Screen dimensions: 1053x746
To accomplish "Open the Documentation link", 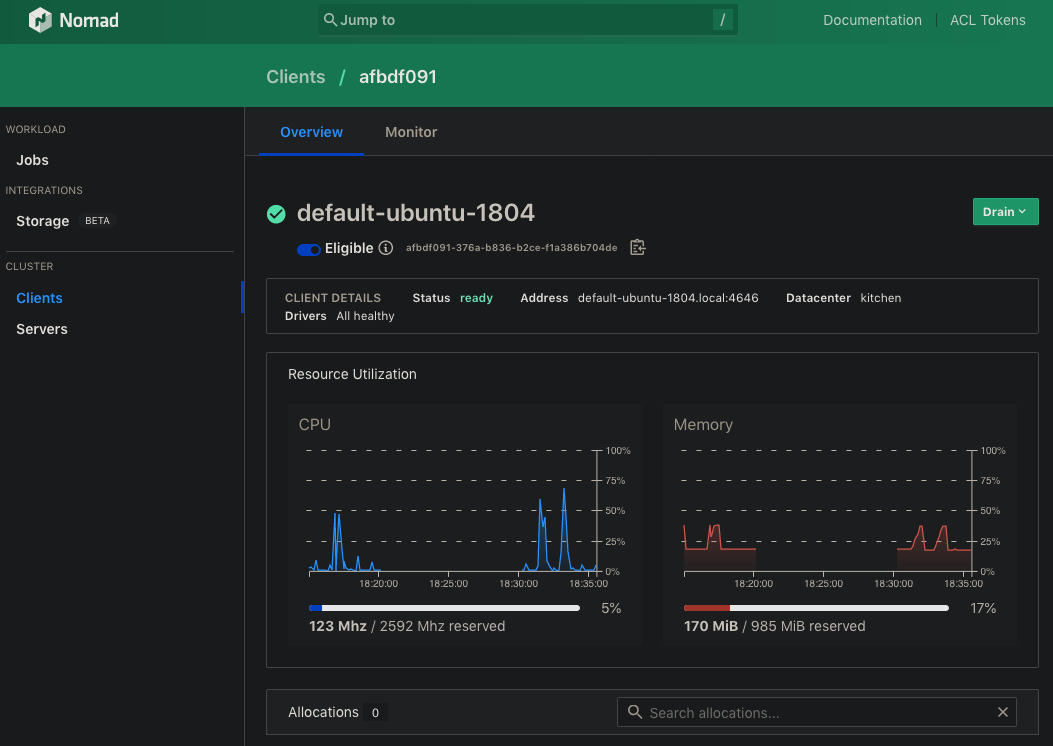I will coord(872,20).
